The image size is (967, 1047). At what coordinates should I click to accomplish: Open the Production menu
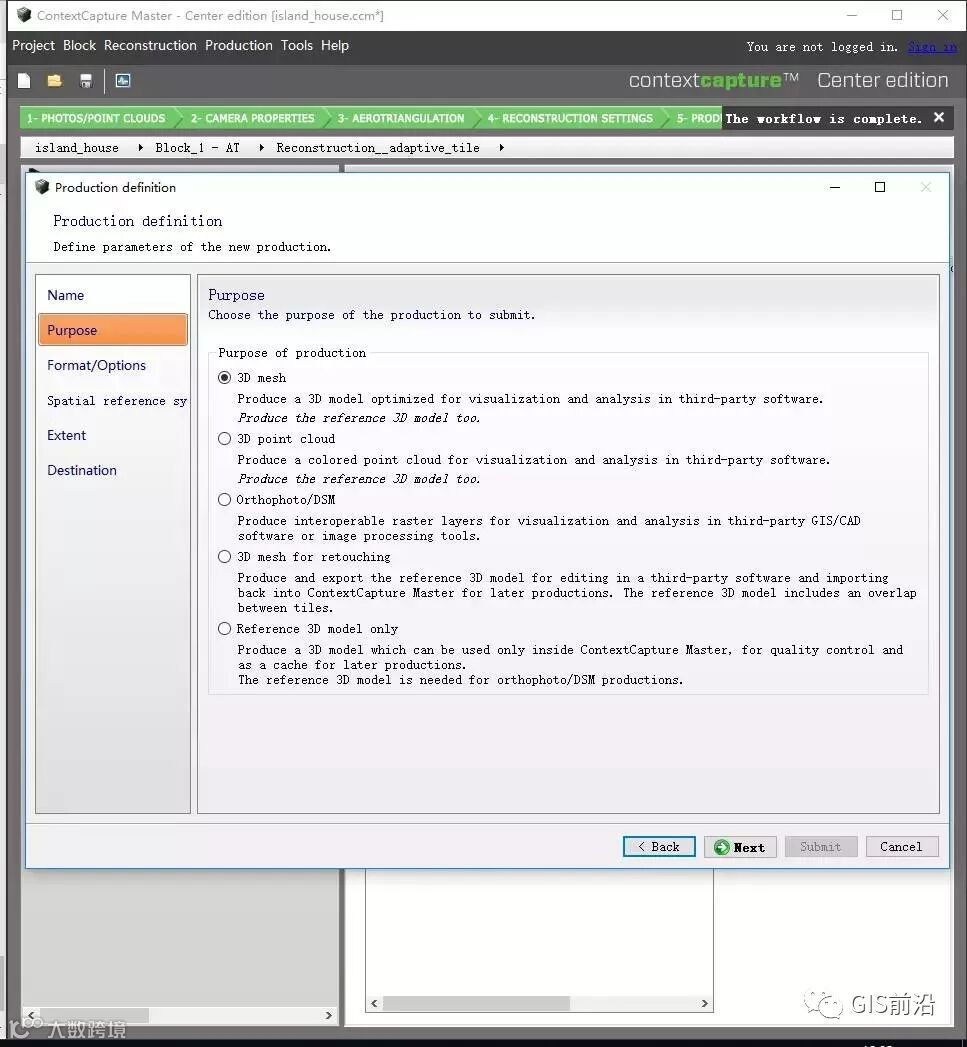238,45
